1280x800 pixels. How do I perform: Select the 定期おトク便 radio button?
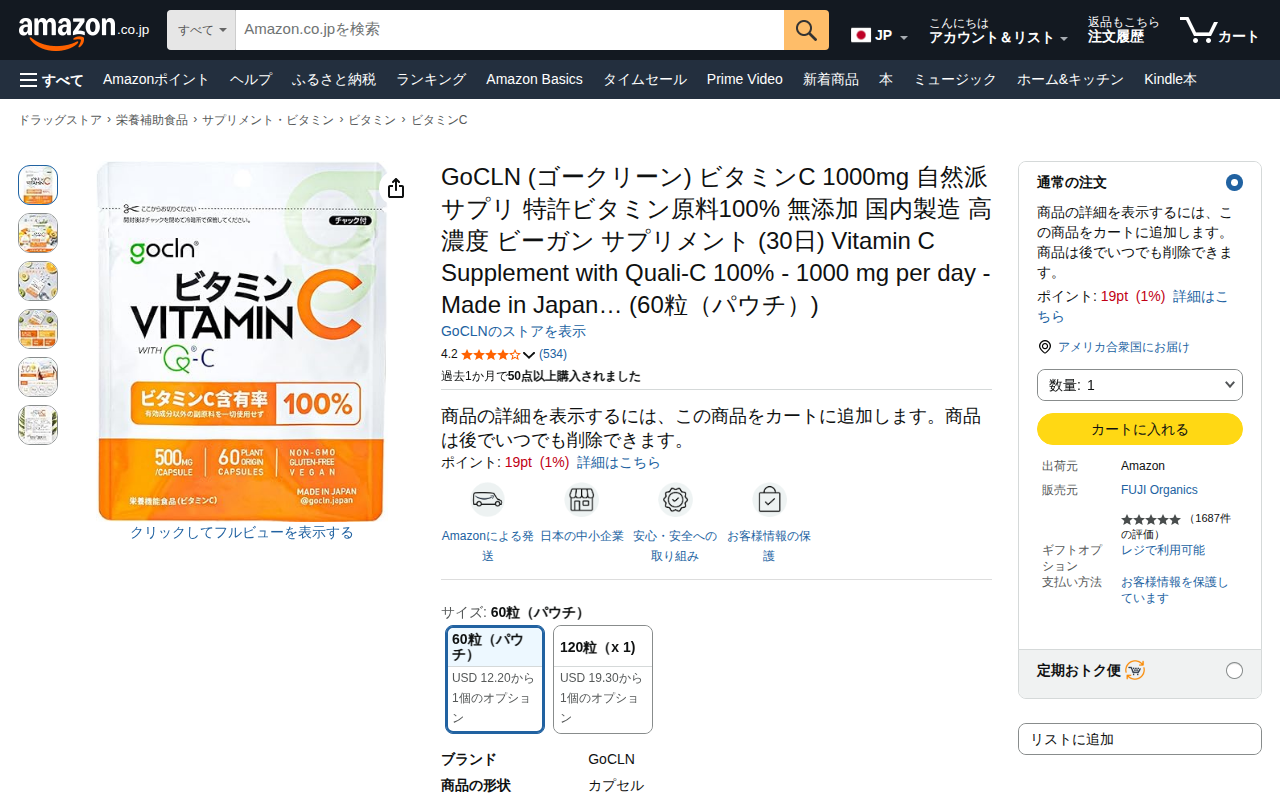(x=1234, y=670)
